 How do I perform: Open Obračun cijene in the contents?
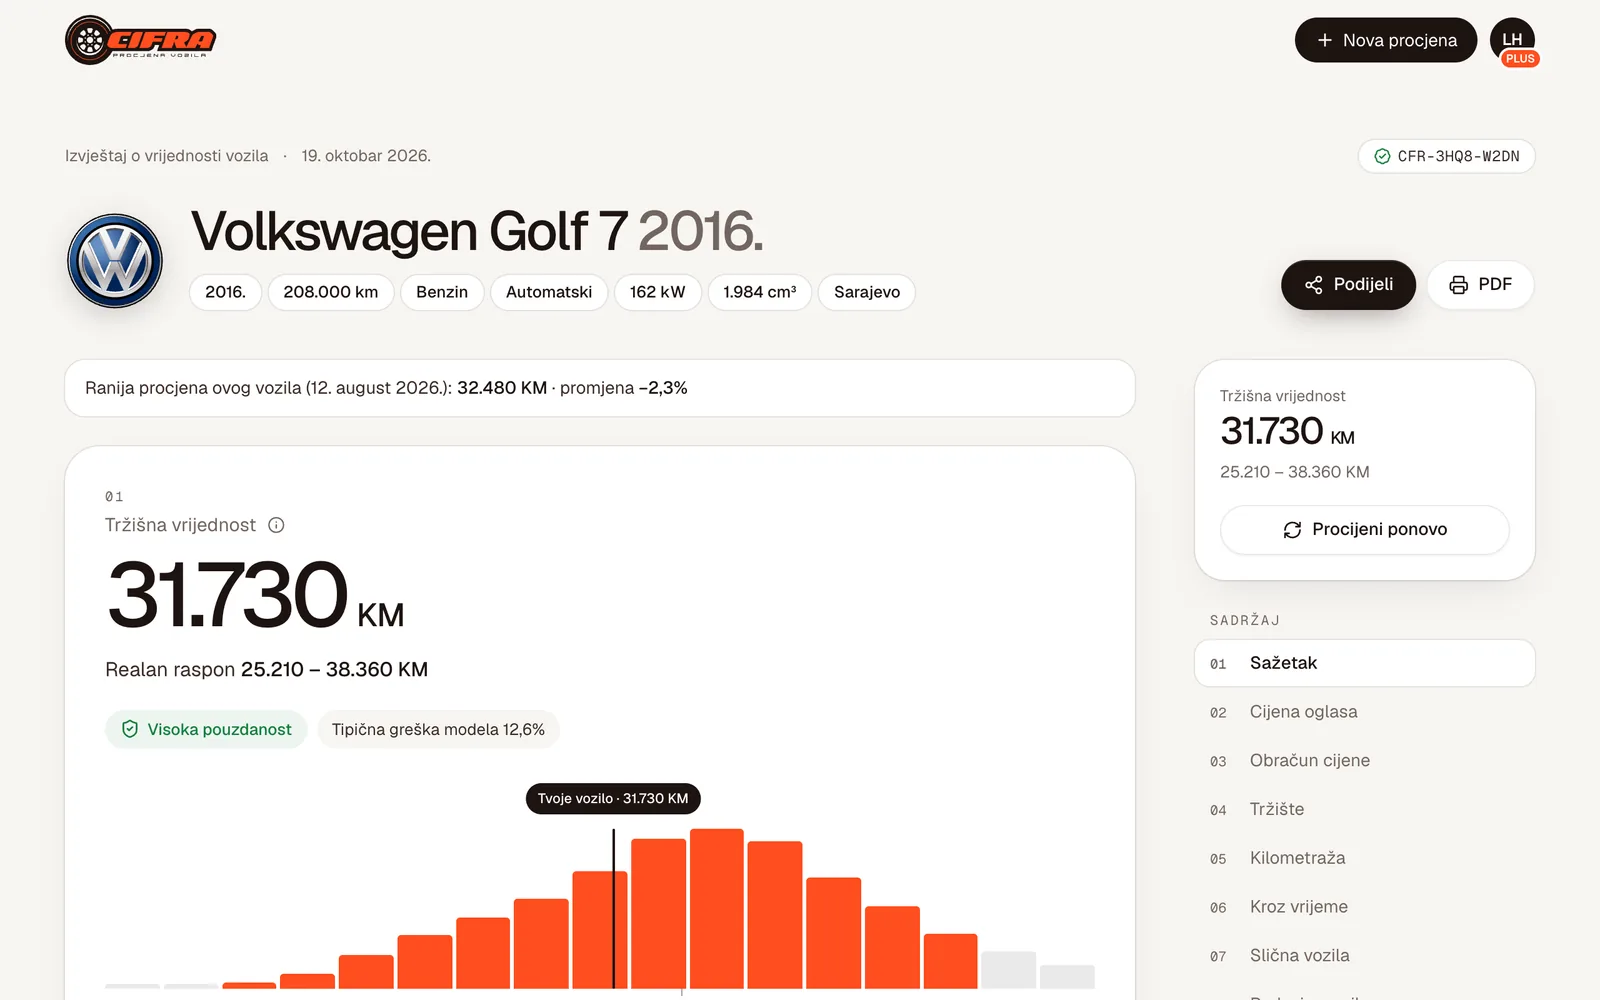coord(1364,761)
